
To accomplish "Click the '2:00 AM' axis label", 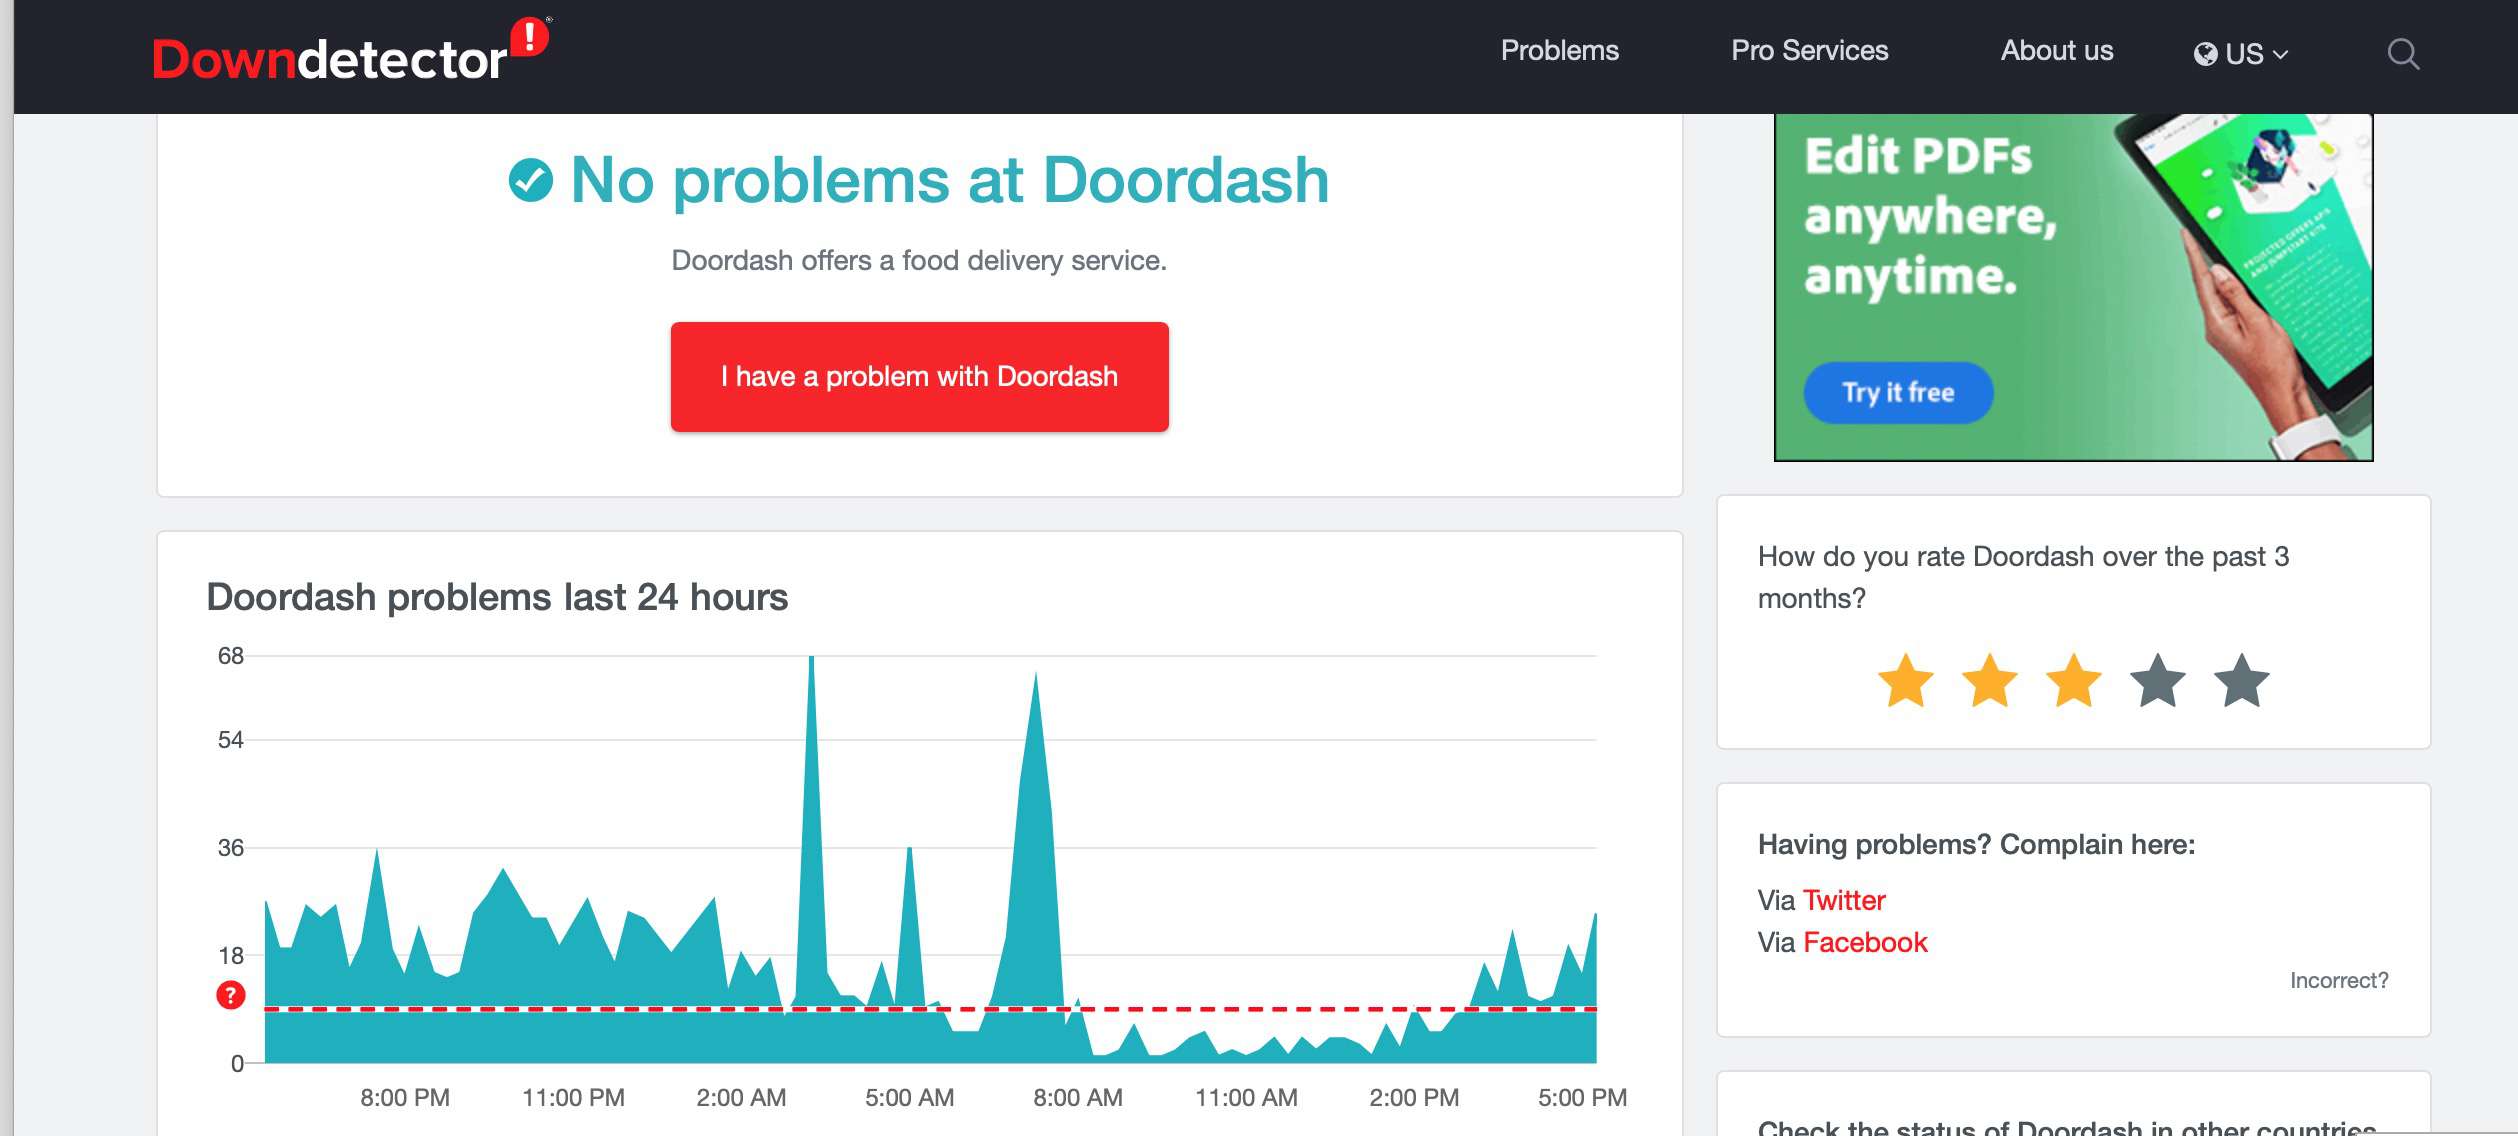I will [x=741, y=1097].
